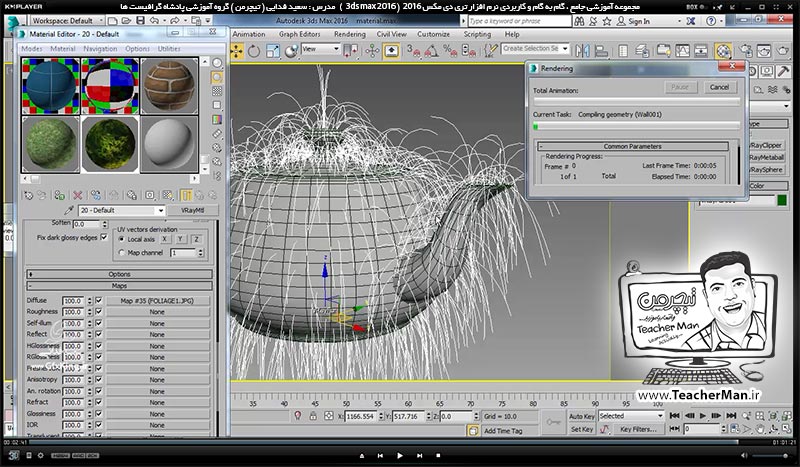This screenshot has width=800, height=467.
Task: Toggle the IOR map checkbox
Action: 98,425
